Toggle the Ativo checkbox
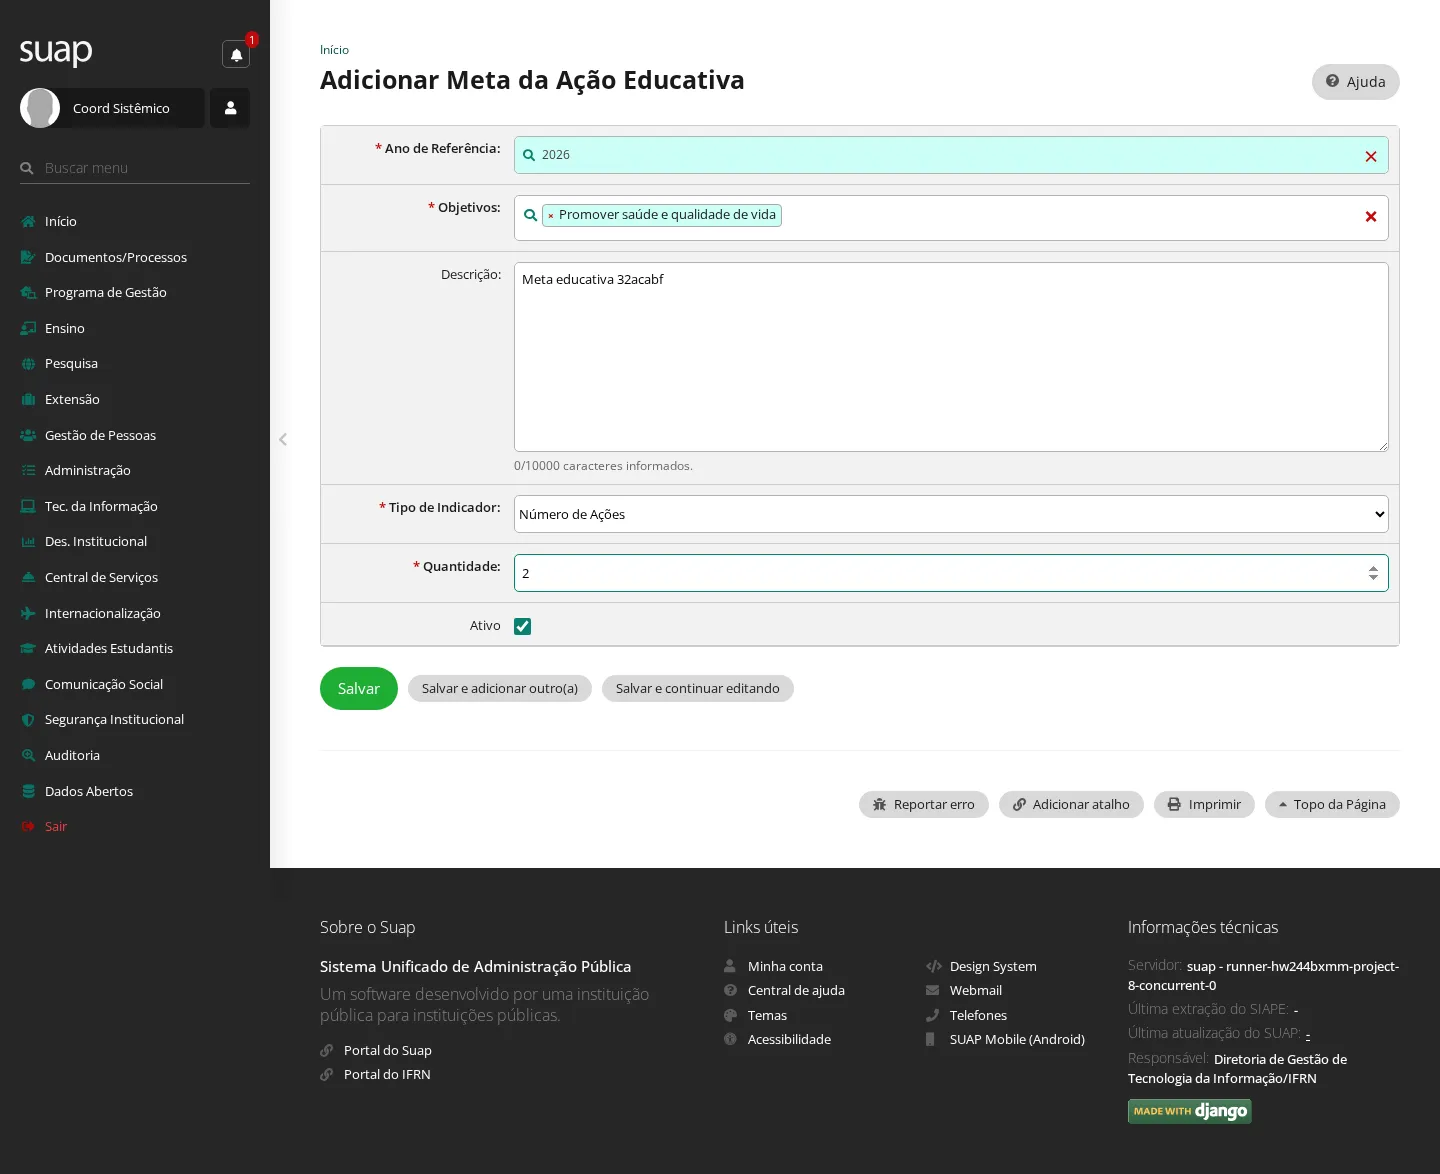This screenshot has height=1174, width=1440. pos(522,626)
